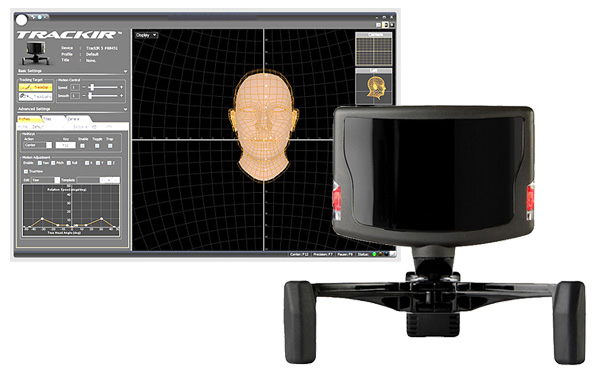Toggle the TrueView checkbox
The width and height of the screenshot is (600, 375).
pyautogui.click(x=26, y=171)
